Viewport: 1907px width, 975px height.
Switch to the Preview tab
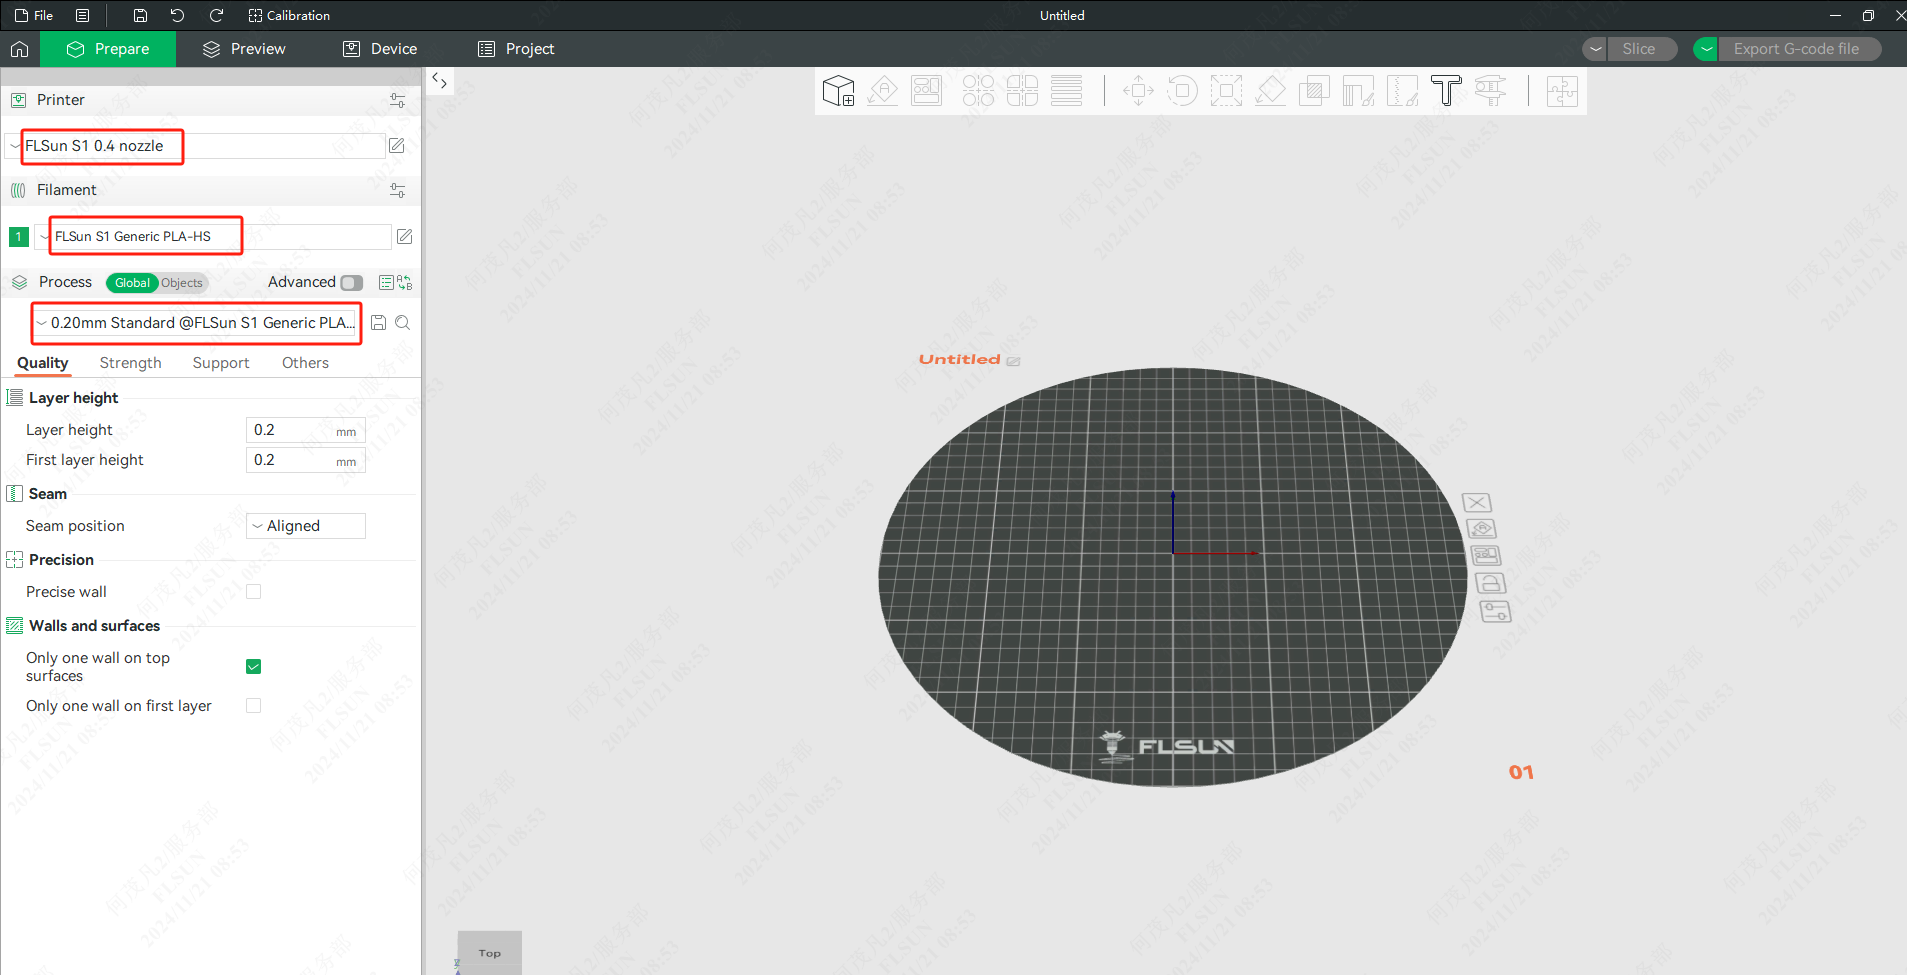click(x=244, y=49)
